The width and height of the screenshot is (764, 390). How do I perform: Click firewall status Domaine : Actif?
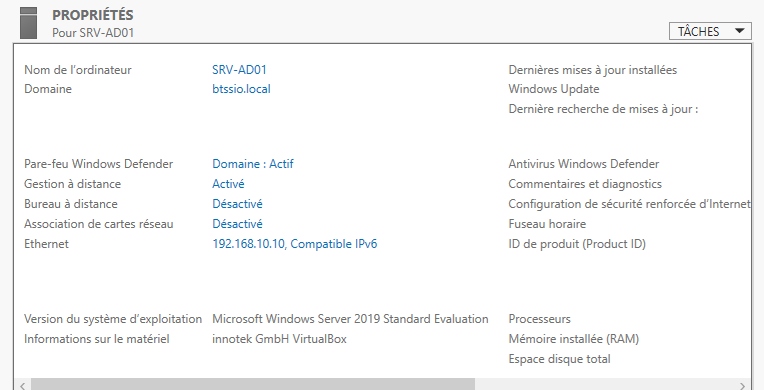click(x=252, y=164)
